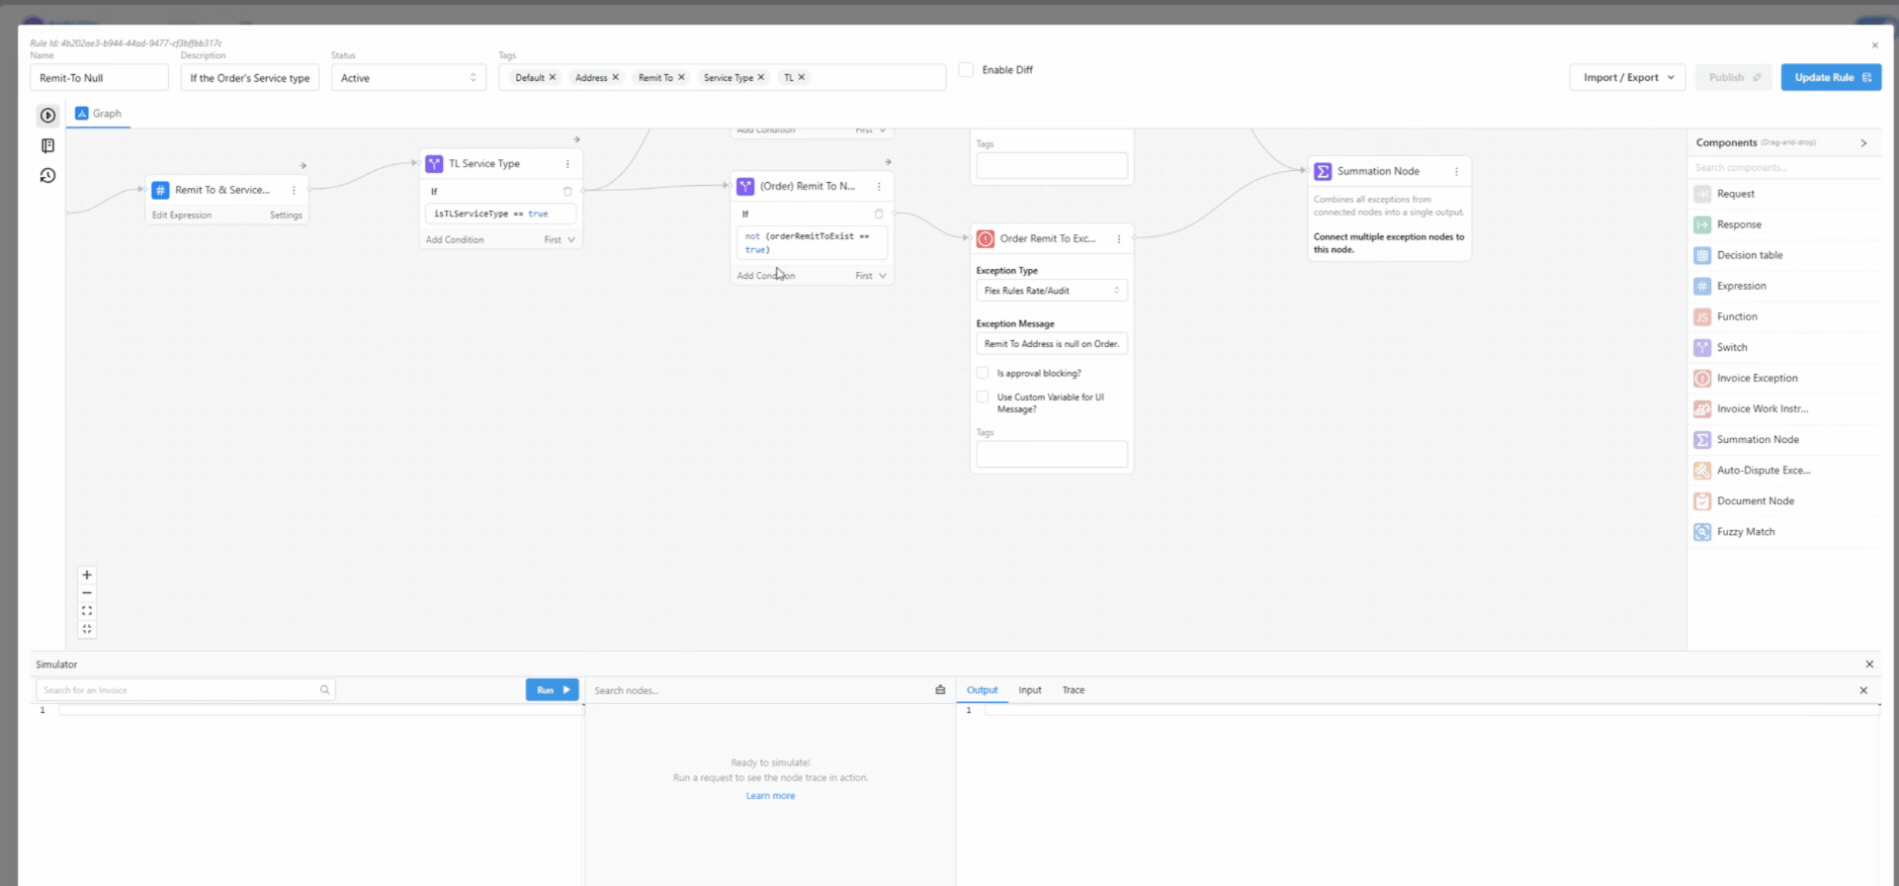The height and width of the screenshot is (886, 1899).
Task: Open the Exception Type dropdown
Action: (1051, 291)
